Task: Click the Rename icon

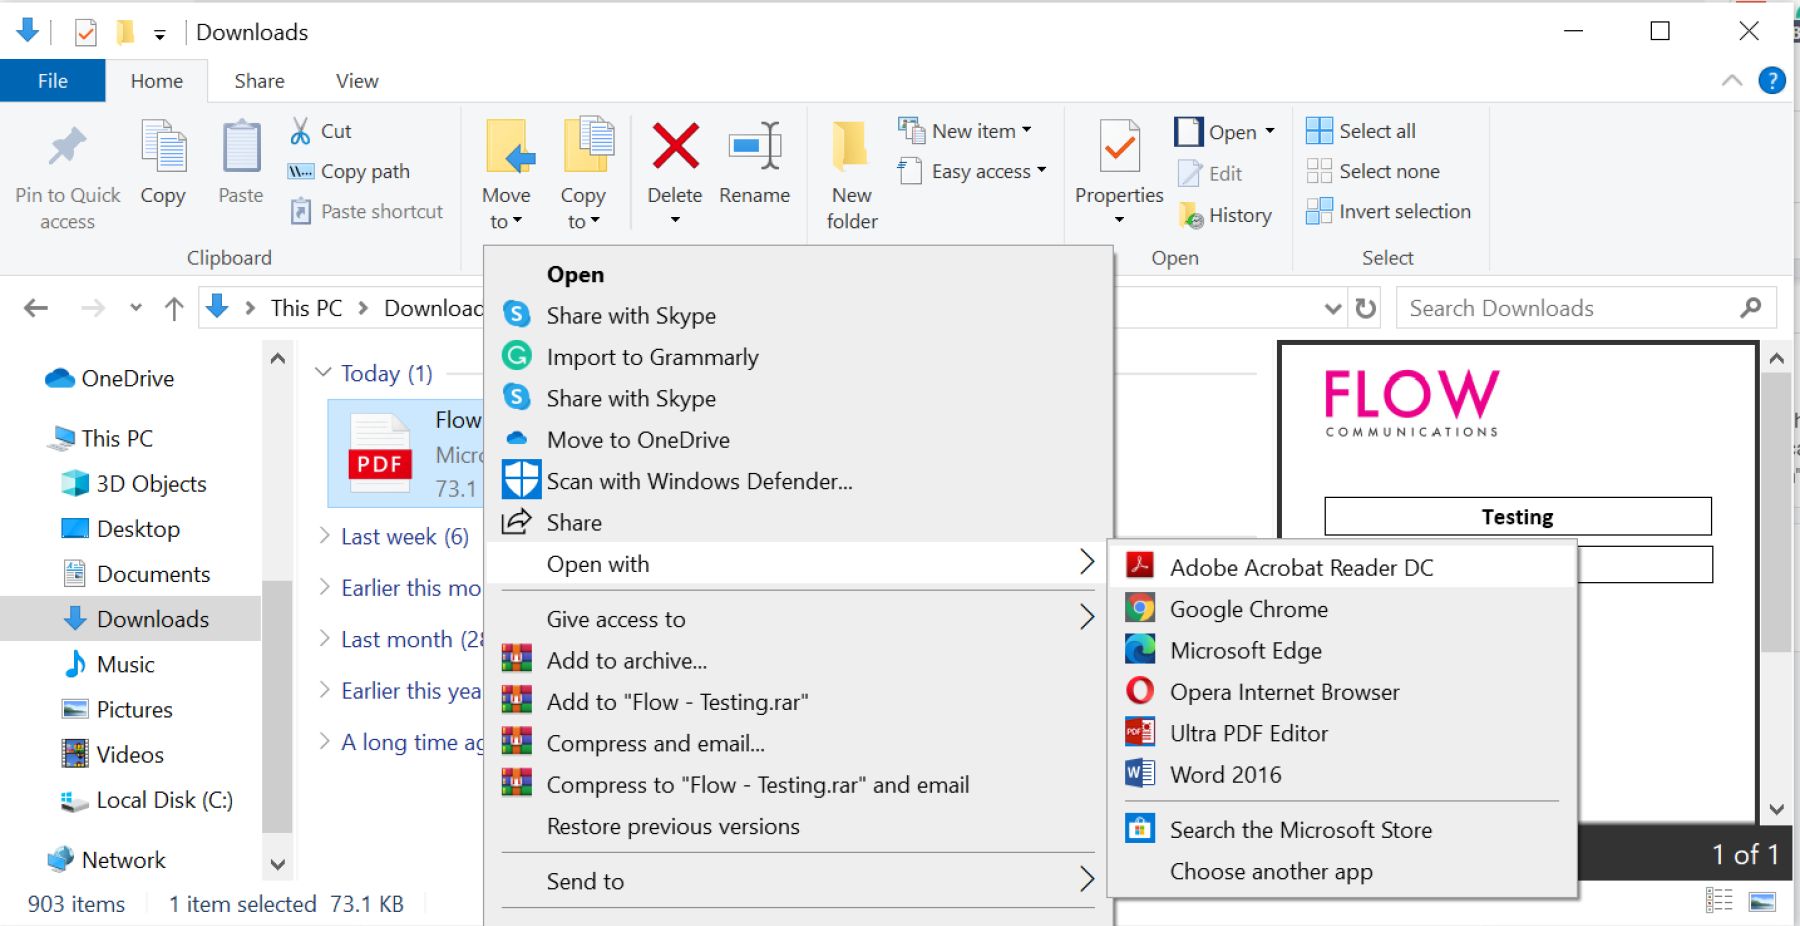Action: [x=755, y=146]
